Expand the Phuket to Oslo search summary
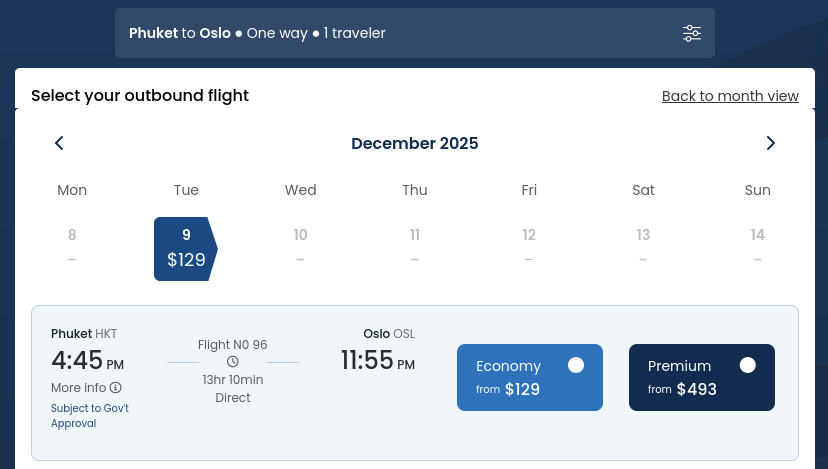This screenshot has width=828, height=469. (x=415, y=33)
